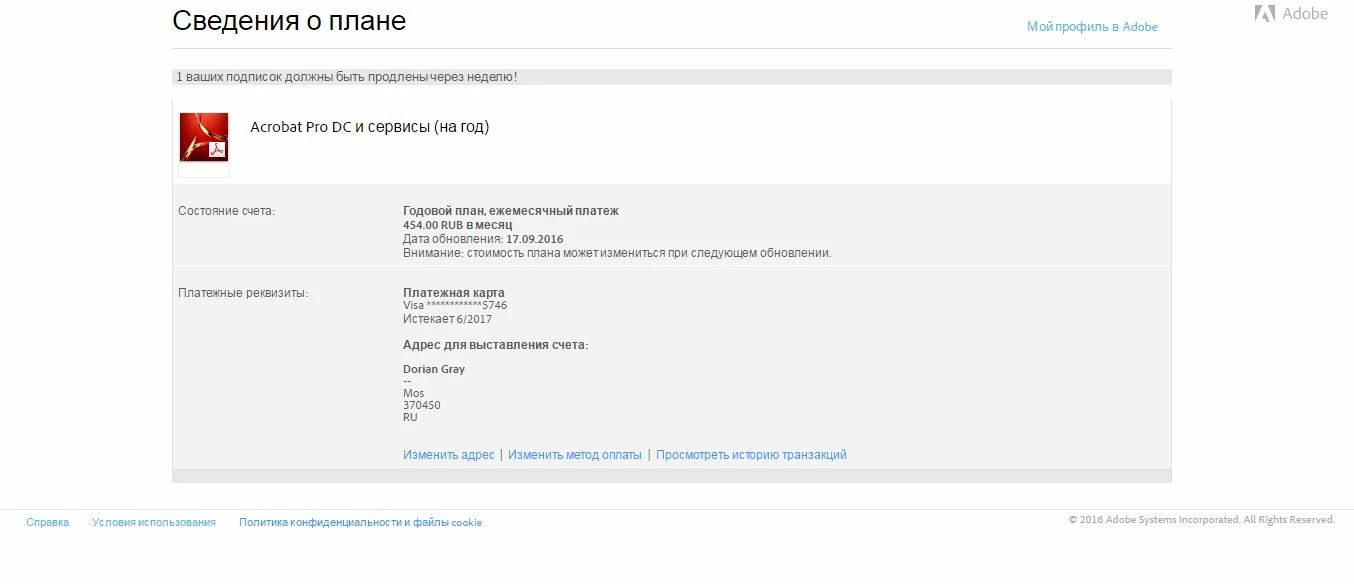Click Изменить адрес link
The image size is (1354, 584).
(x=449, y=455)
